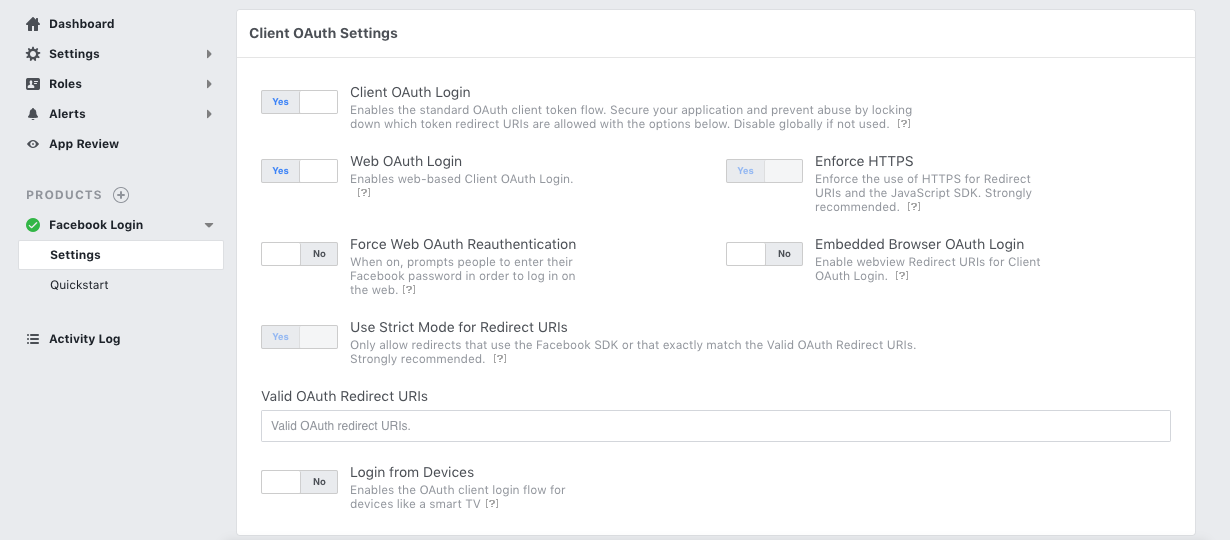The image size is (1230, 540).
Task: Click the Dashboard home icon
Action: click(33, 24)
